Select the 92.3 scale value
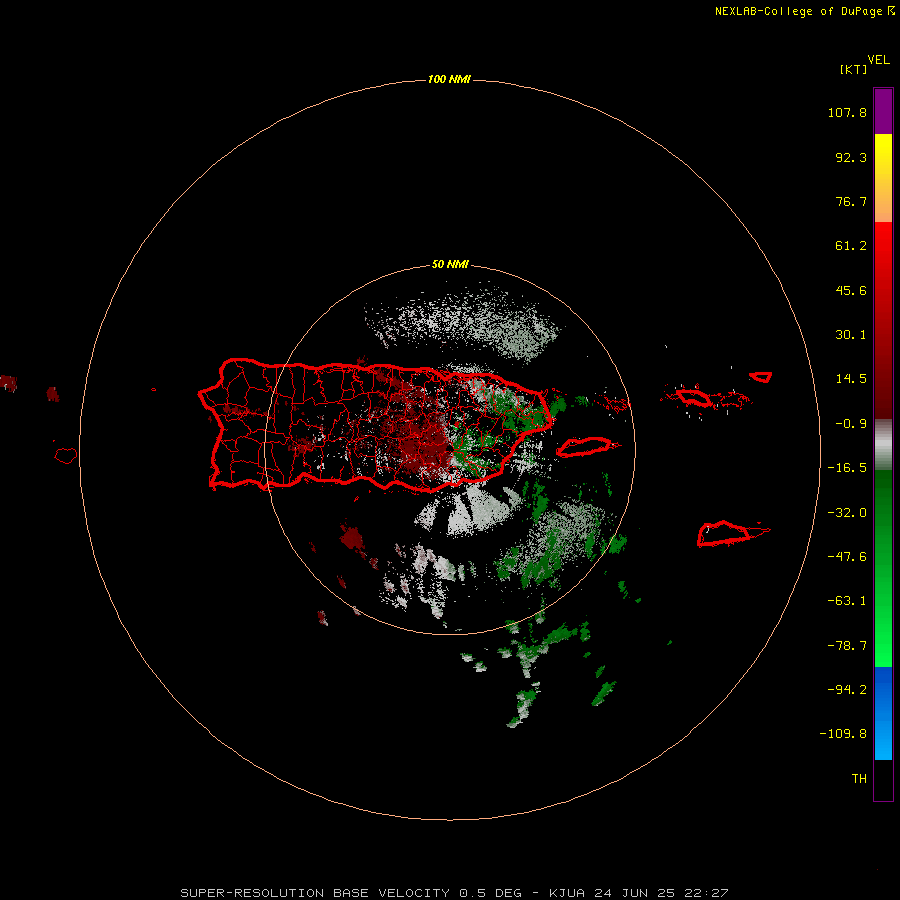 tap(851, 157)
